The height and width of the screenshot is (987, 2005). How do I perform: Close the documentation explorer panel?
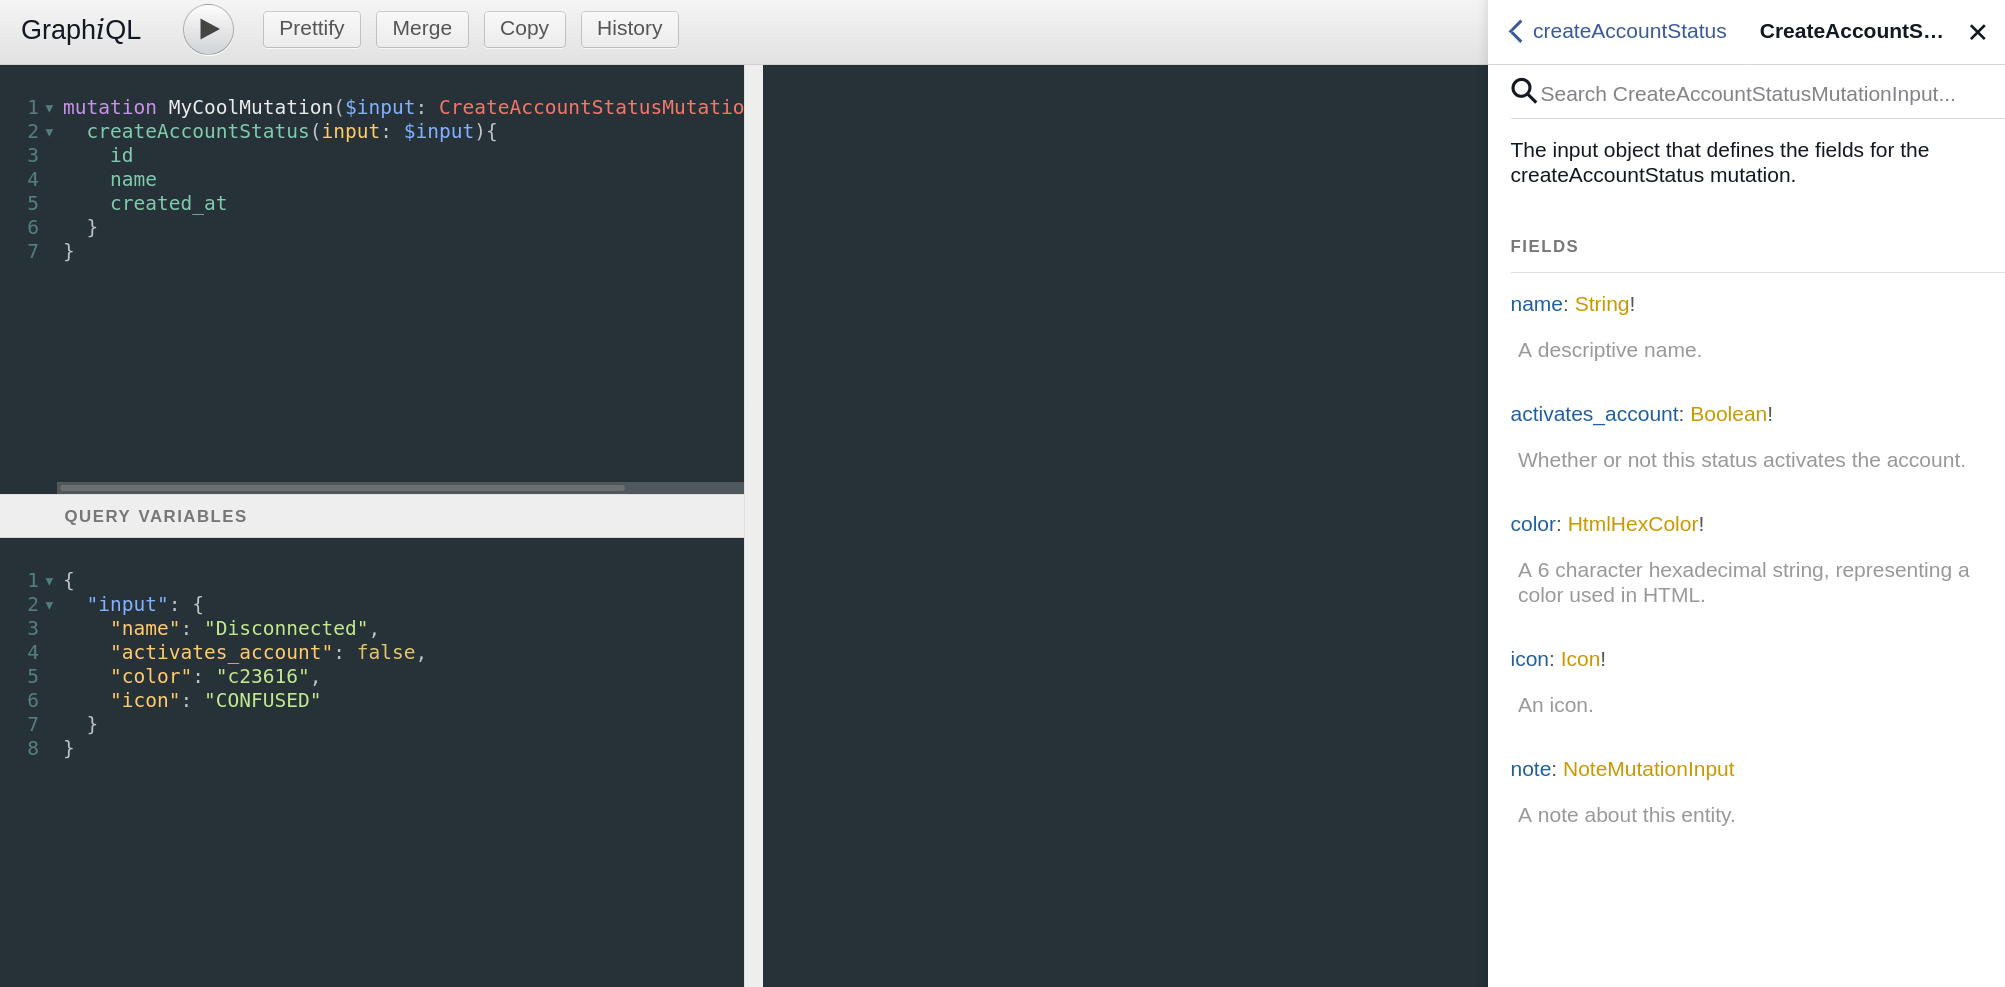click(1977, 32)
